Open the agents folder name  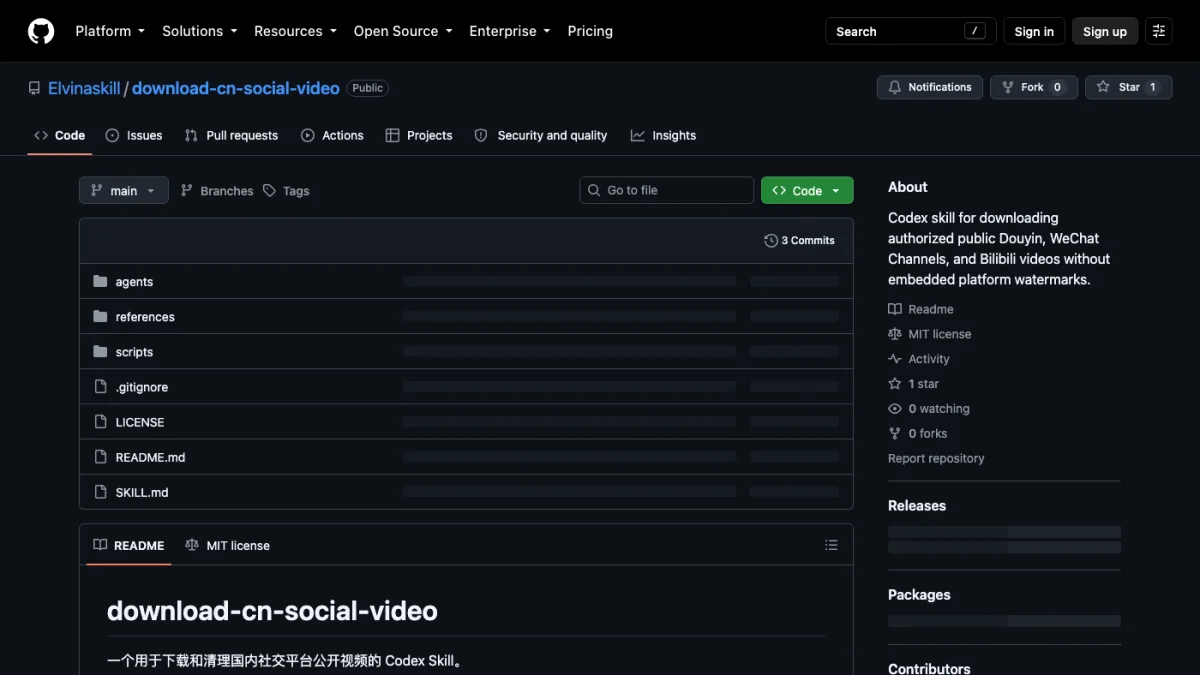click(x=134, y=282)
